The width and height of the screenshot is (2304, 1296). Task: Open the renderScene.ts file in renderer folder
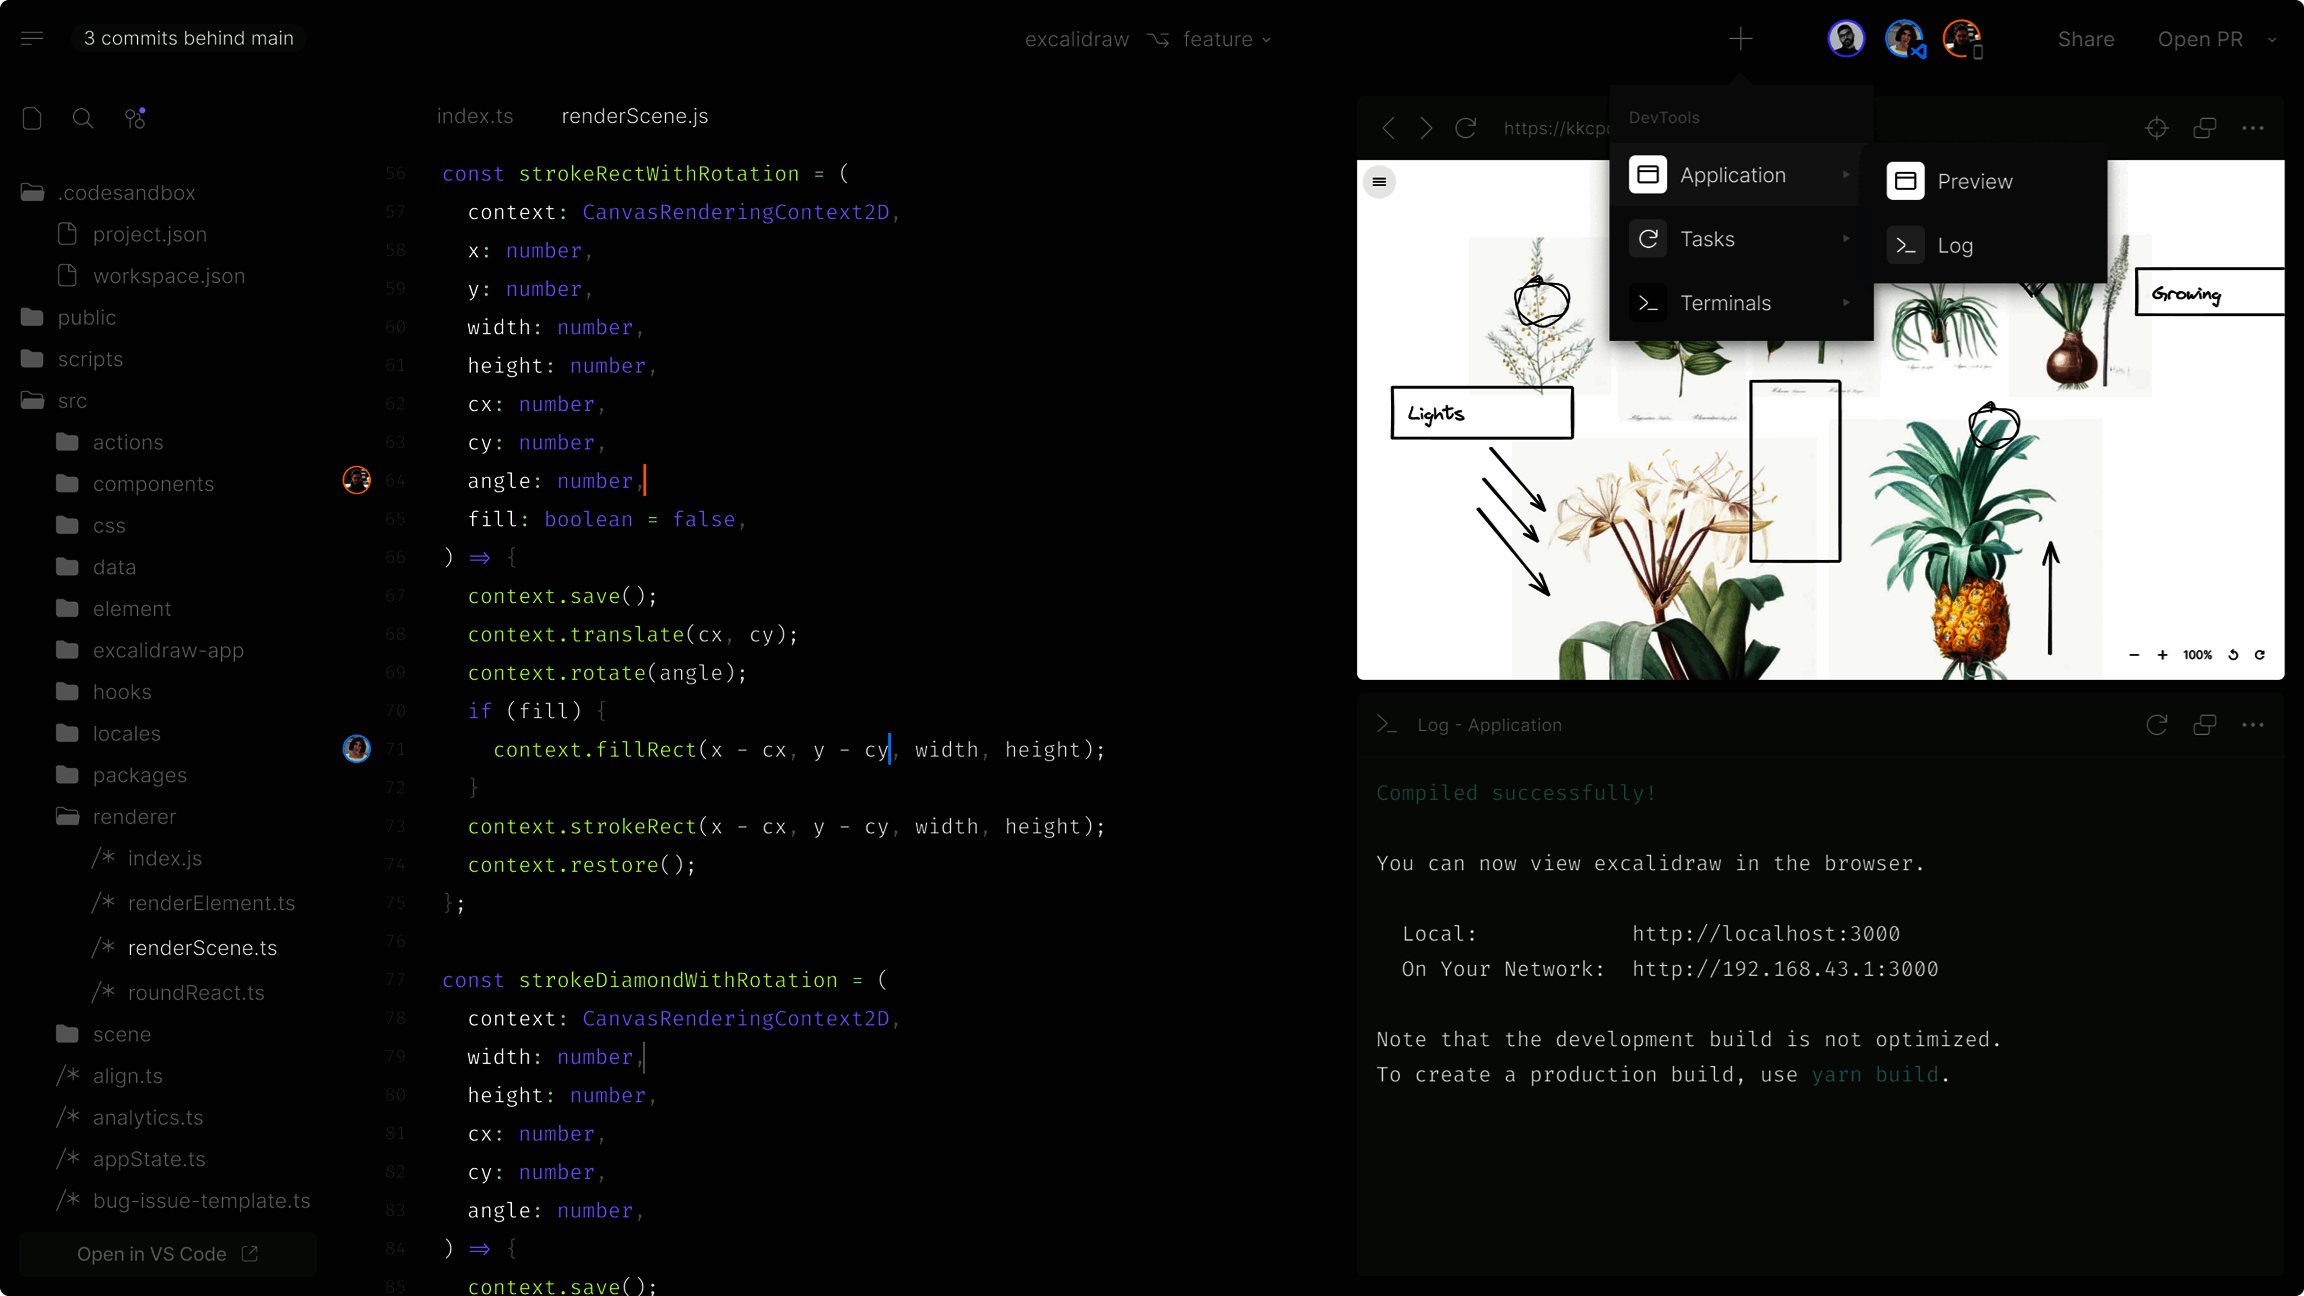tap(201, 947)
